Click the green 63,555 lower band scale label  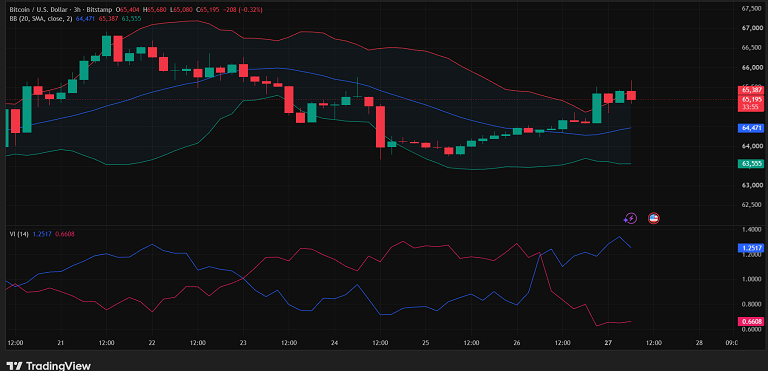pyautogui.click(x=751, y=163)
